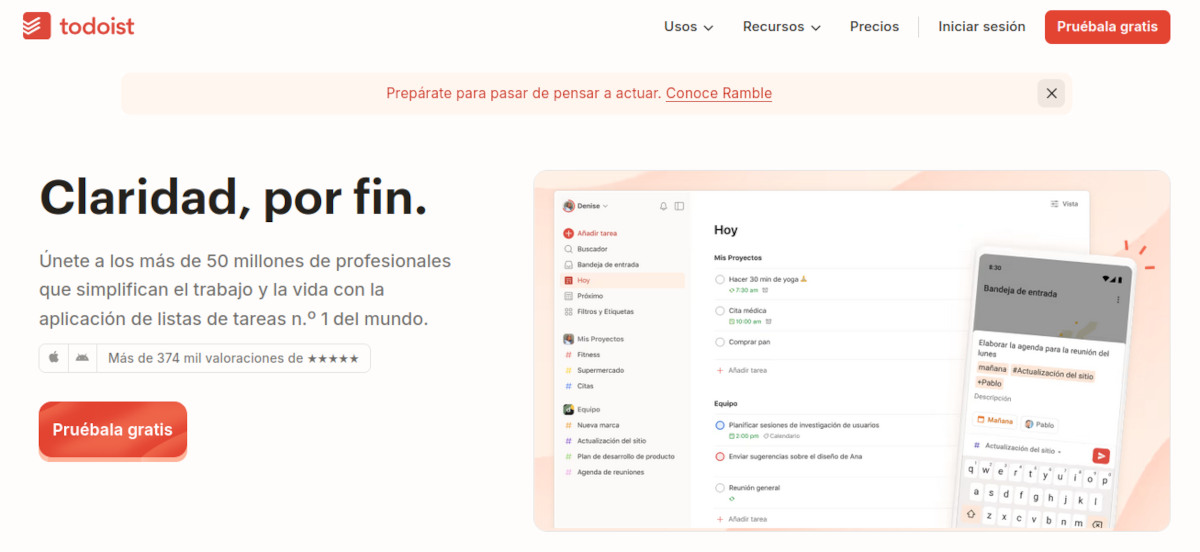Viewport: 1200px width, 552px height.
Task: Click the header Pruébala gratis button
Action: 1107,27
